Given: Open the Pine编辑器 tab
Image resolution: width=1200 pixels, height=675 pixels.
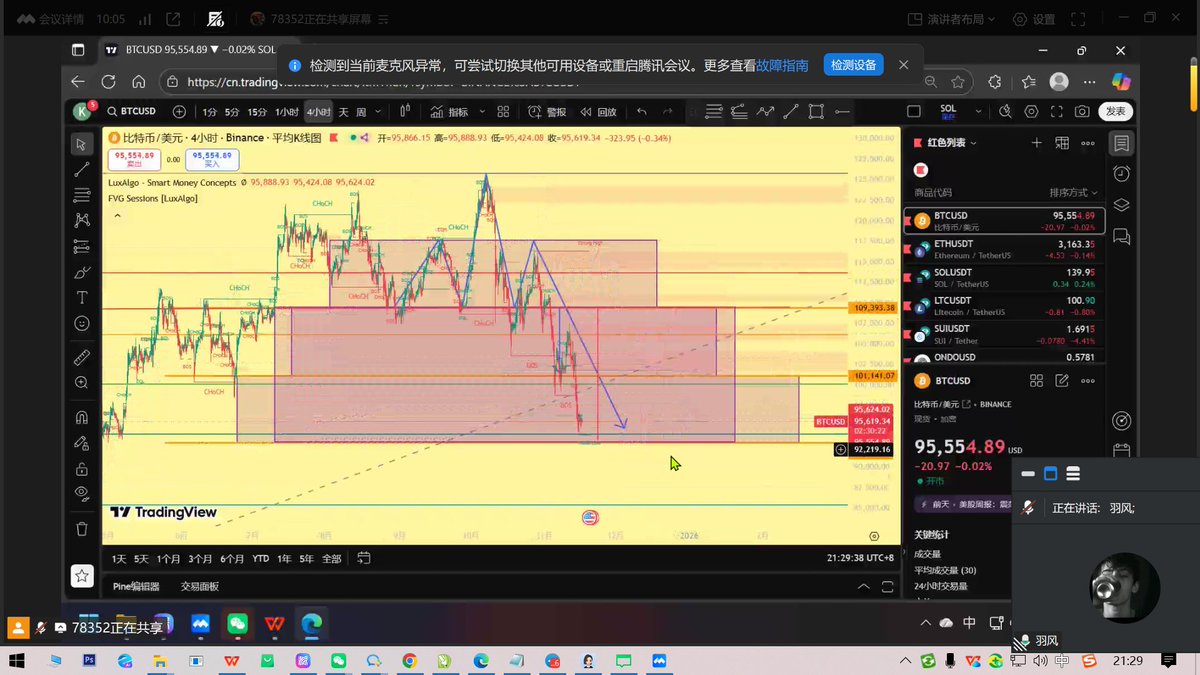Looking at the screenshot, I should (x=136, y=586).
